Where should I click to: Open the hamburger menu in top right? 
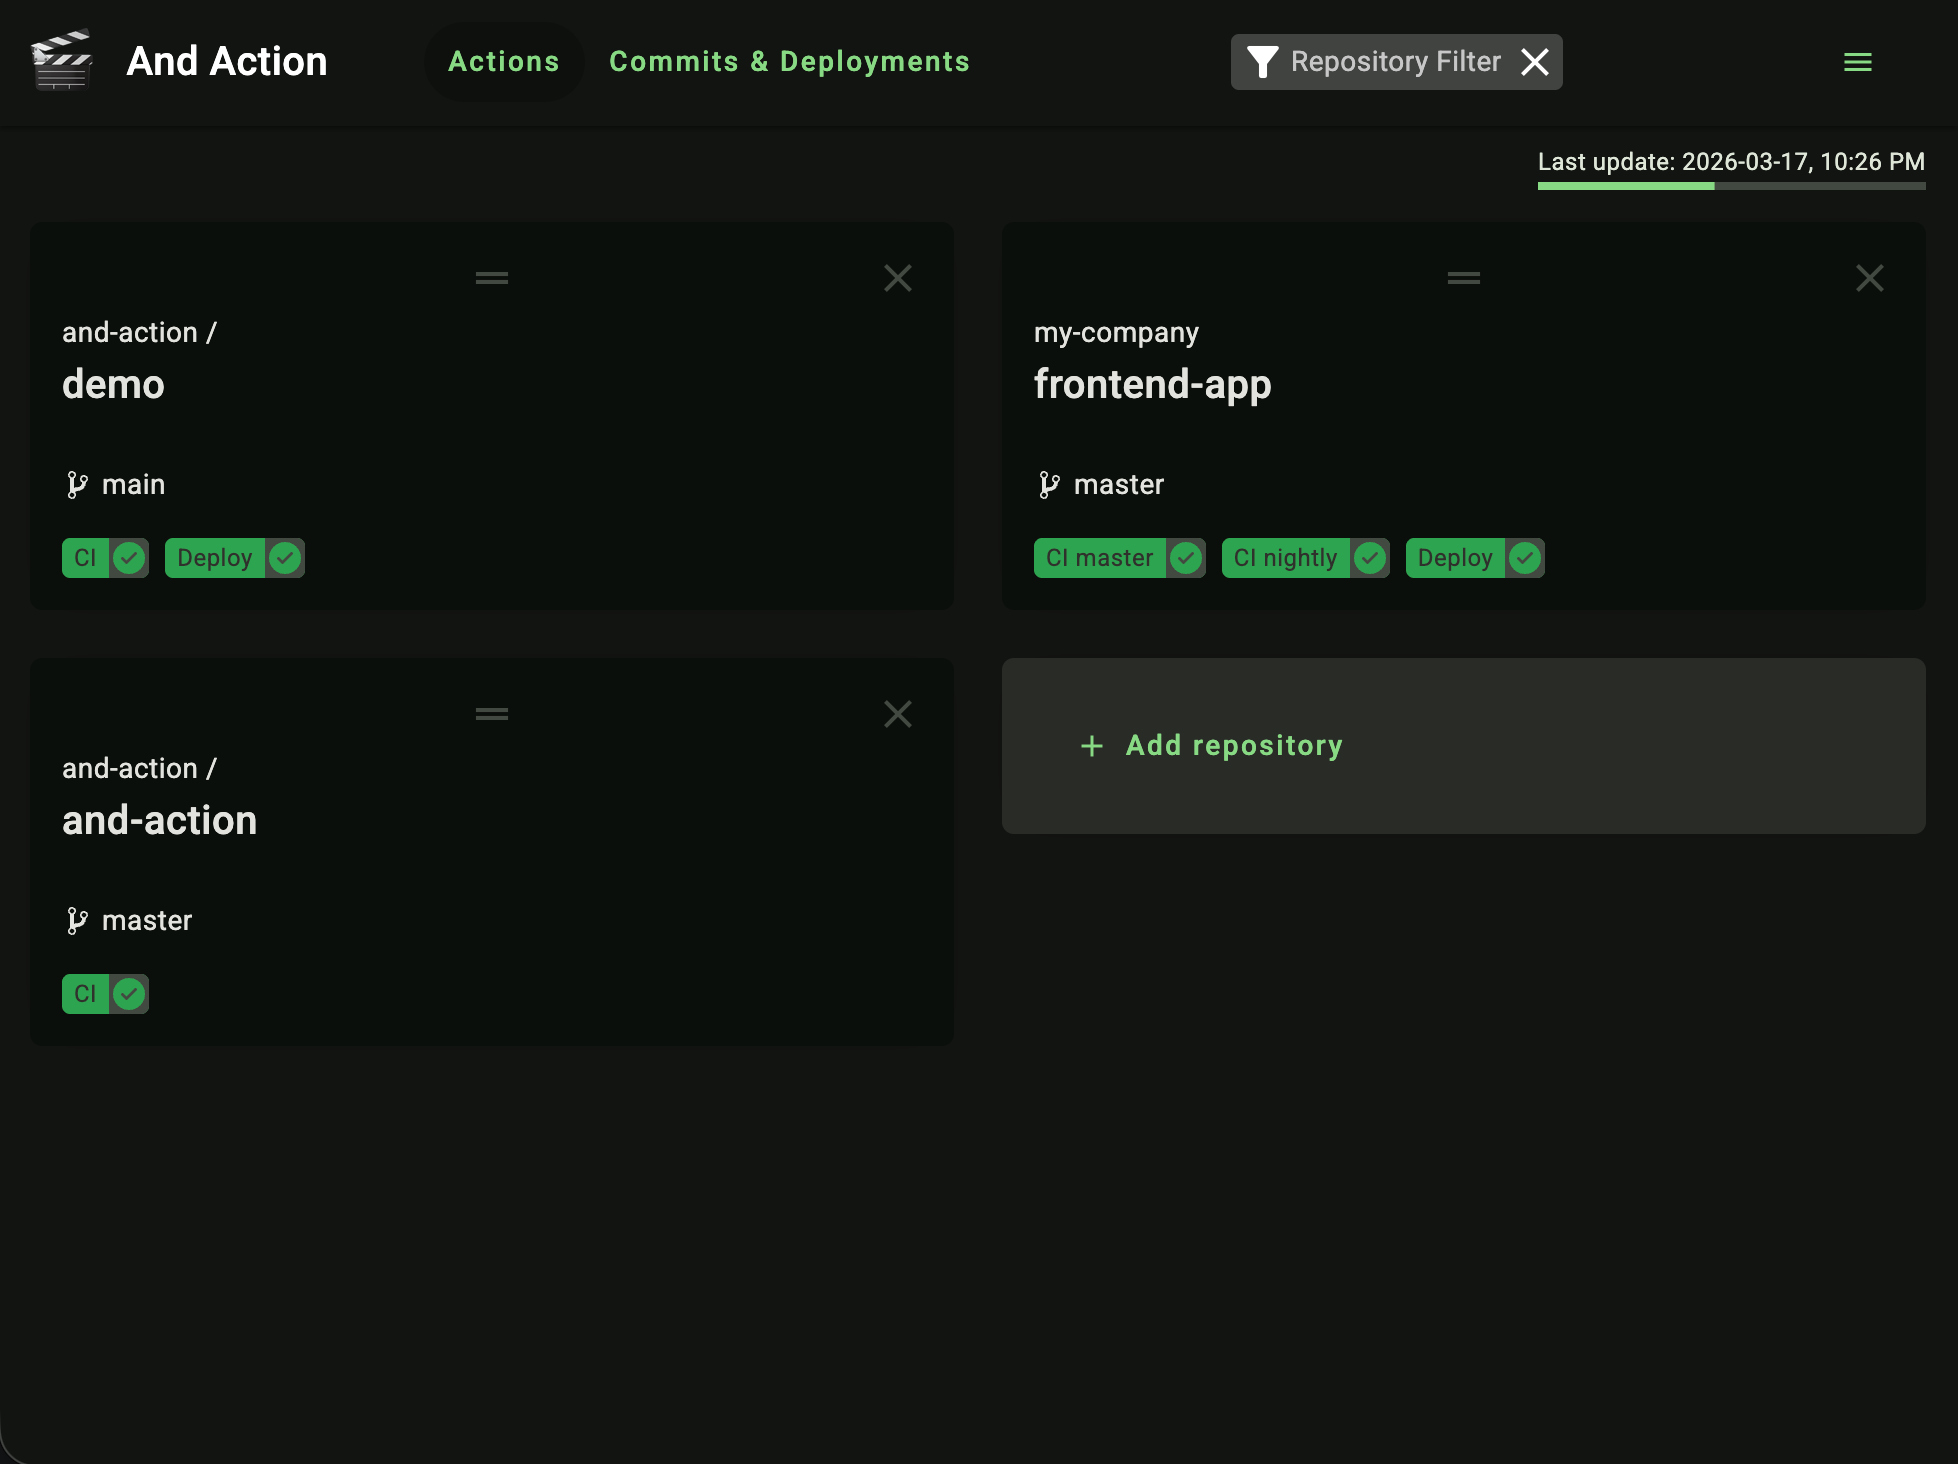(x=1856, y=61)
